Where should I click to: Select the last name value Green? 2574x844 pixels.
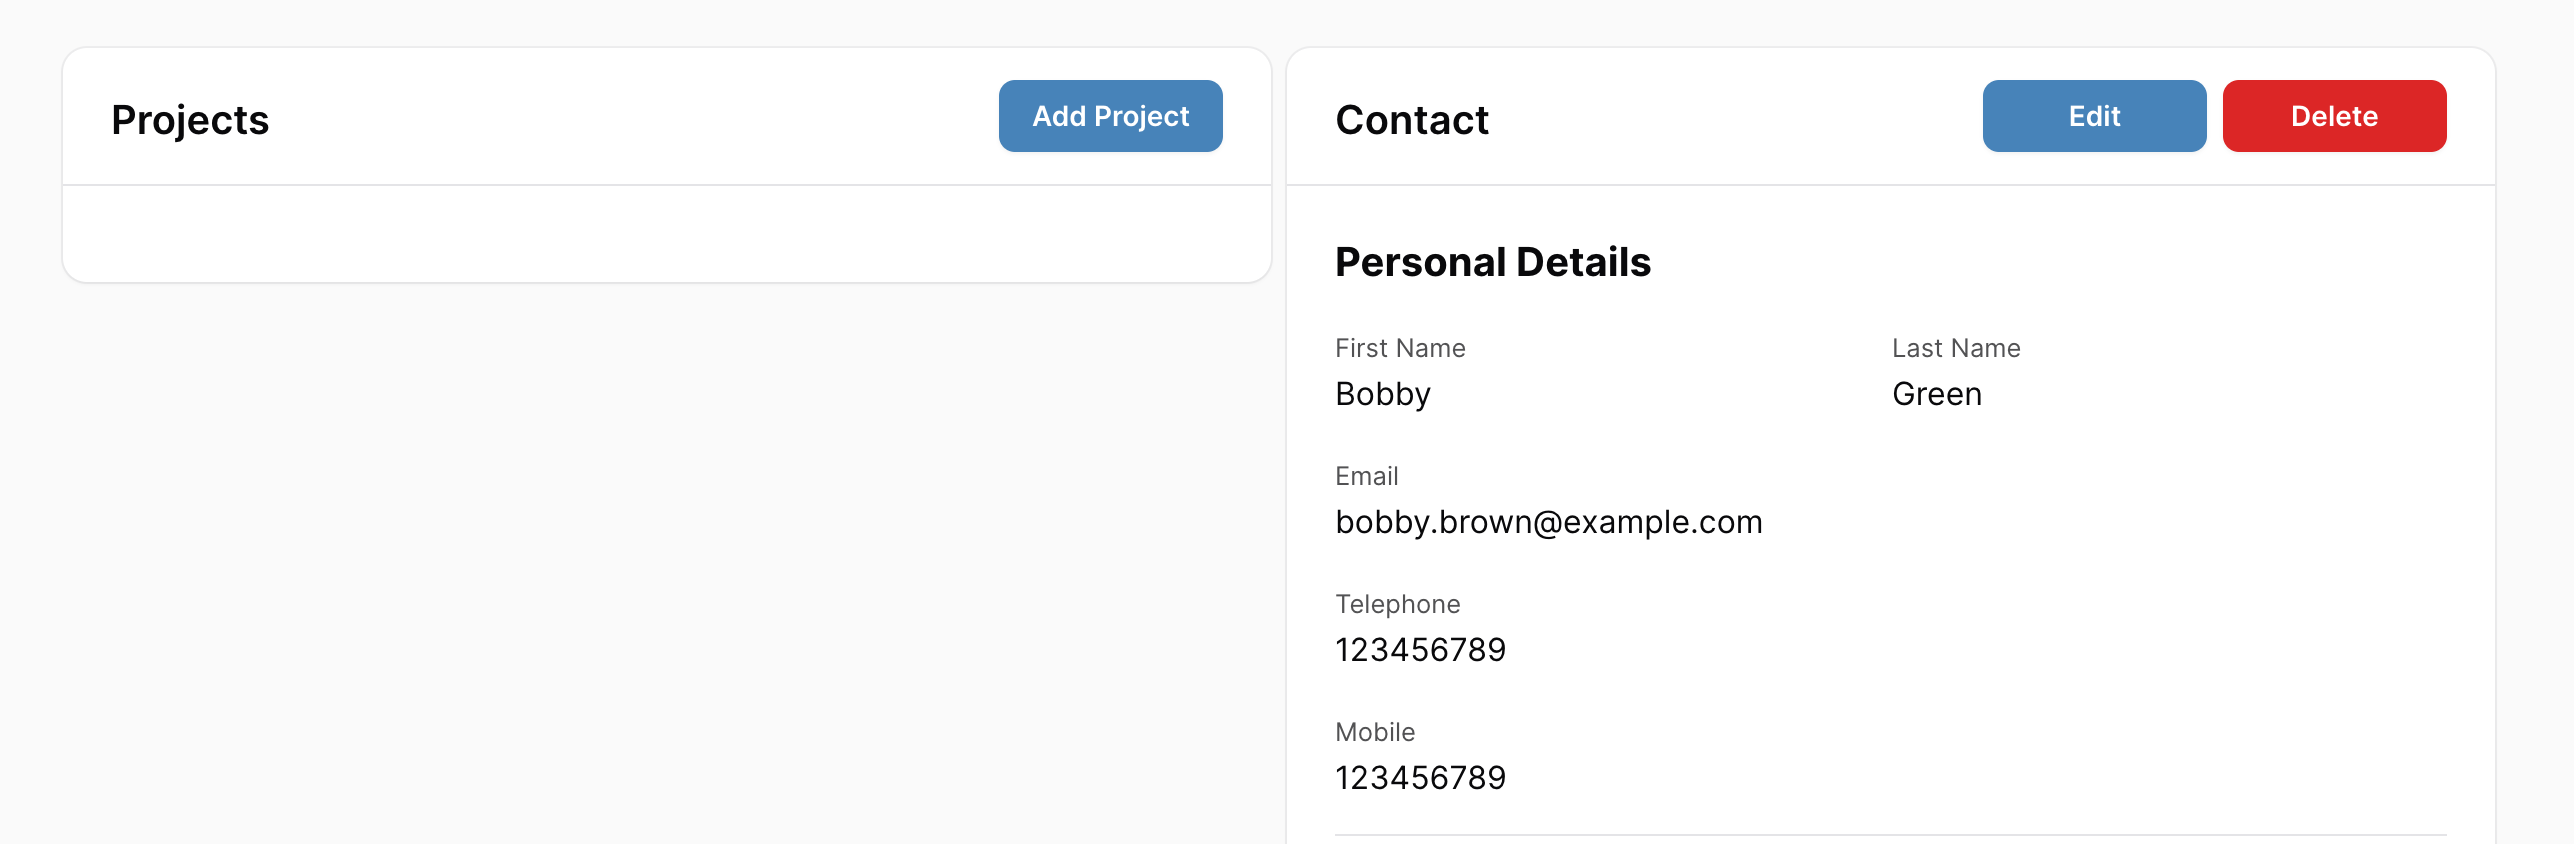[1936, 394]
